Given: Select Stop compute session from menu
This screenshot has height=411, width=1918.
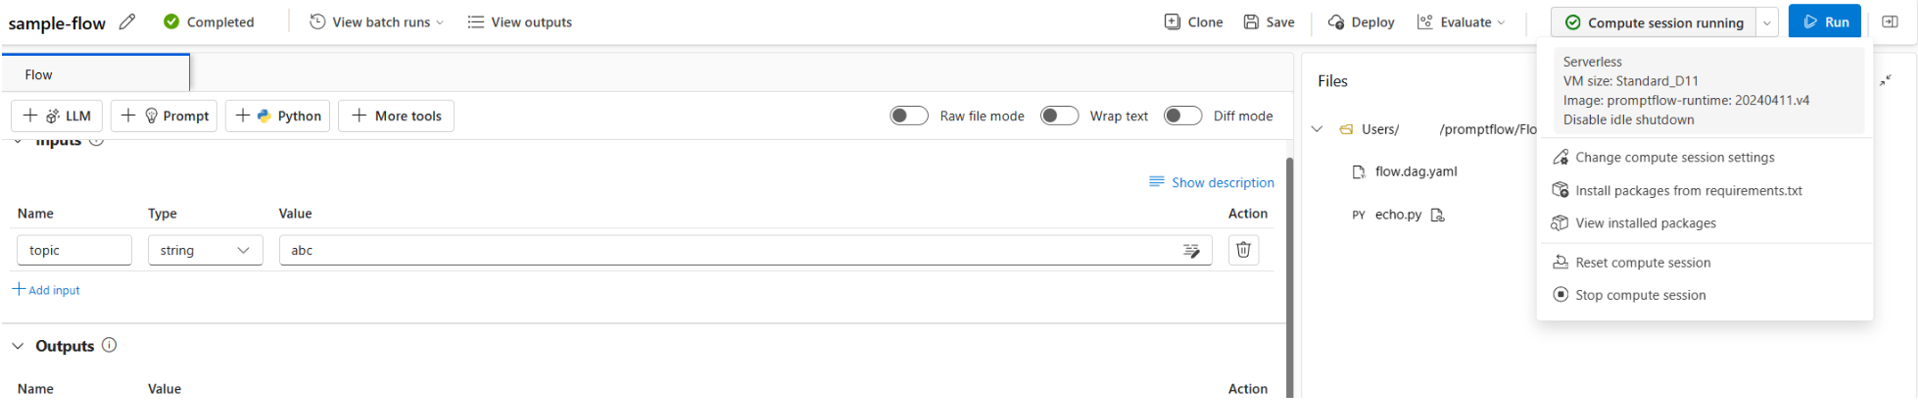Looking at the screenshot, I should point(1640,295).
